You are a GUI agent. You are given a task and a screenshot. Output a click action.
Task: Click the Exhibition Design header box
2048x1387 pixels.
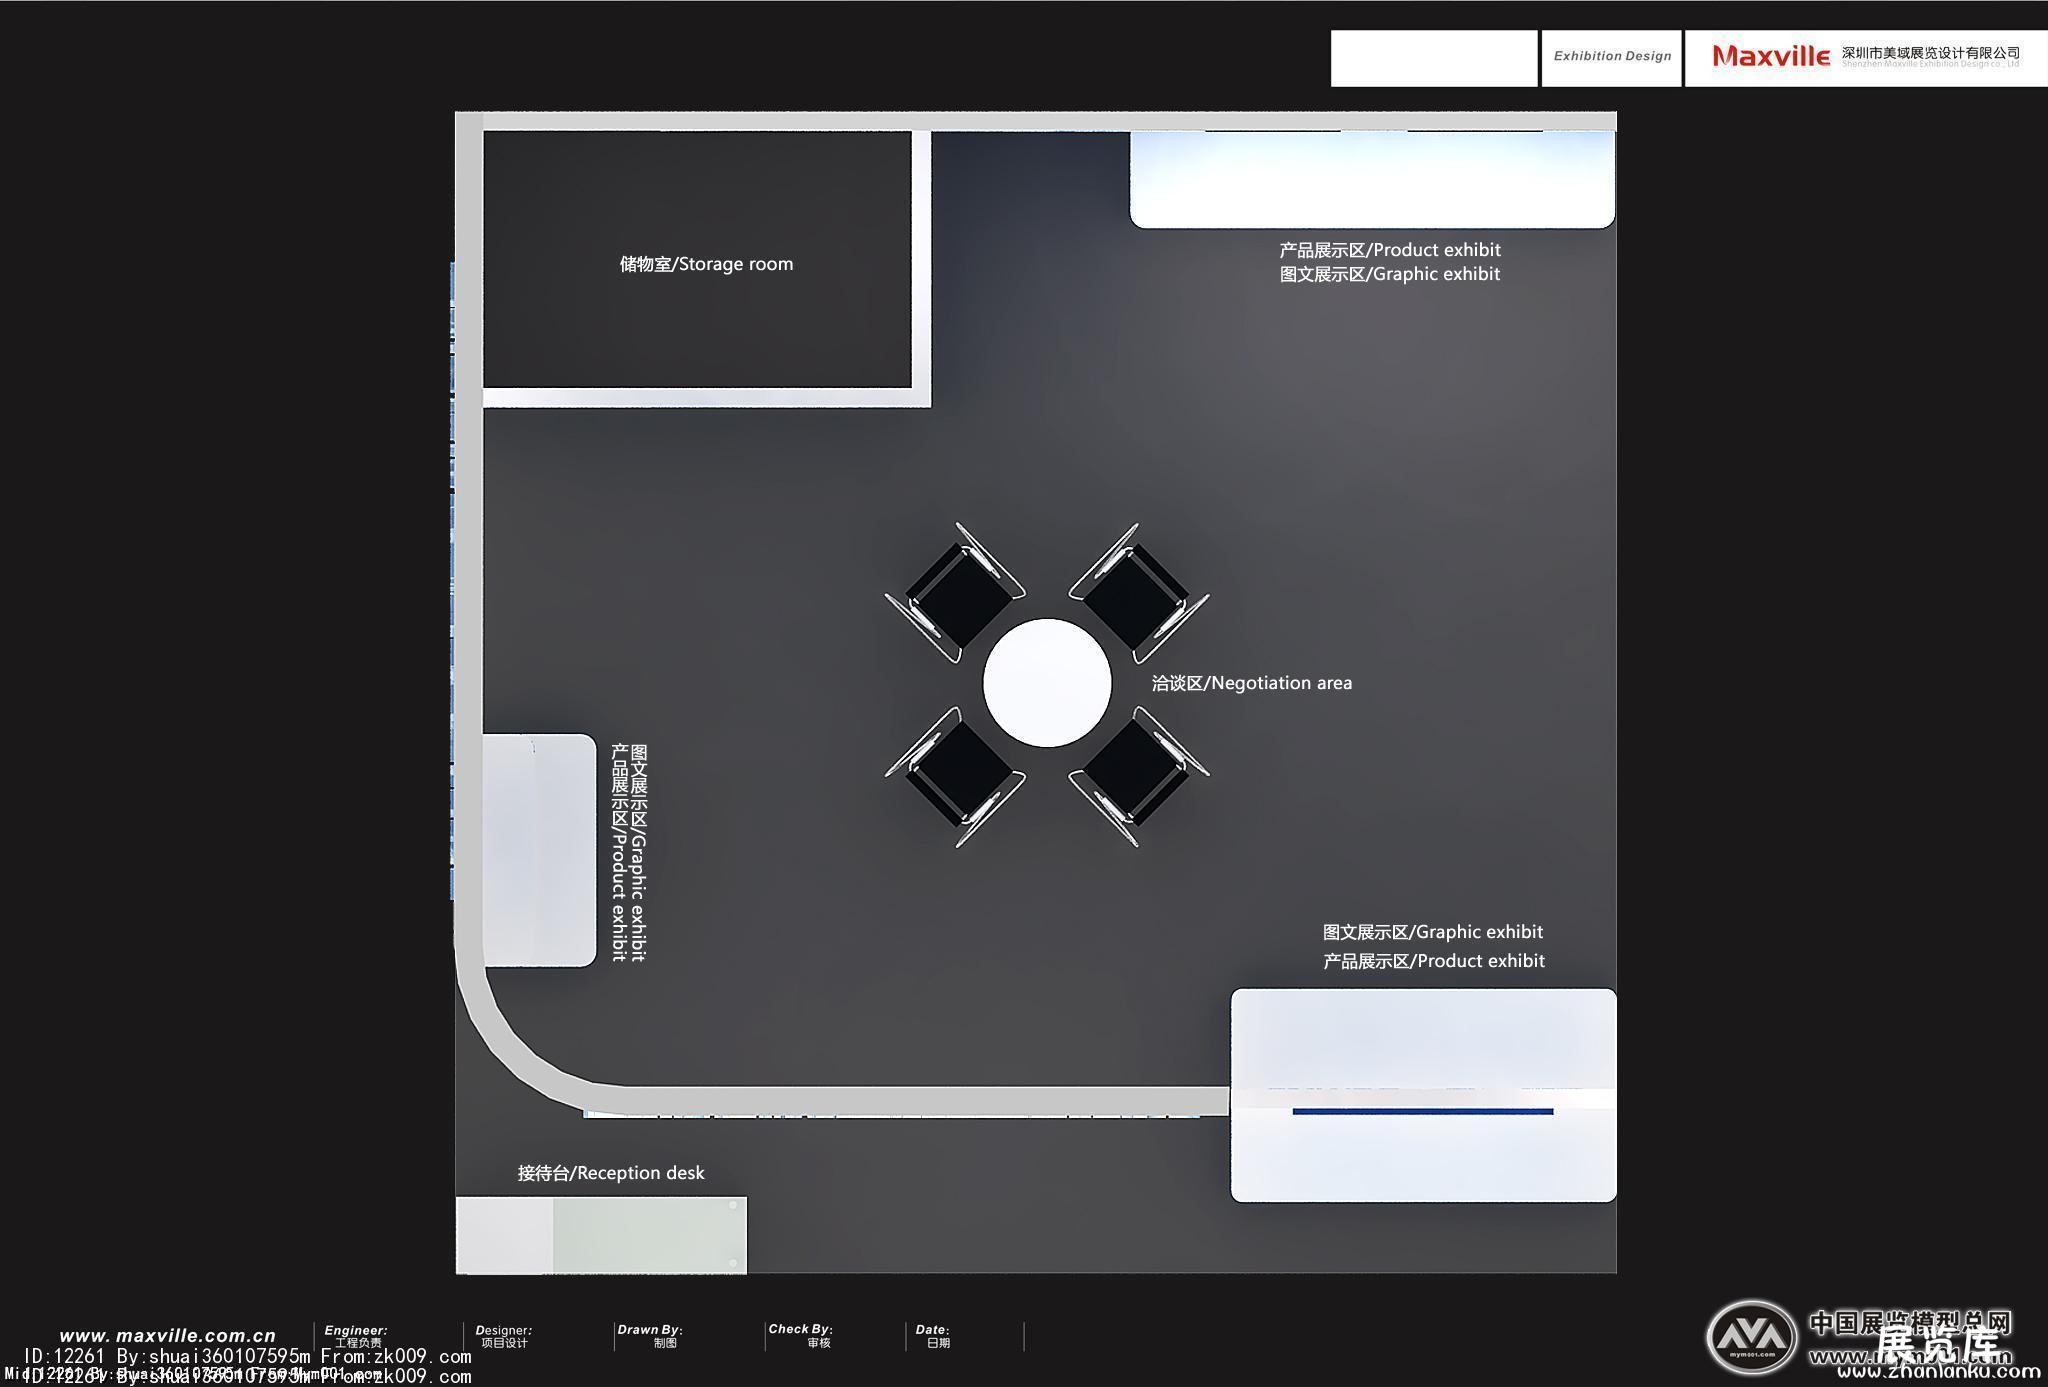pyautogui.click(x=1611, y=57)
